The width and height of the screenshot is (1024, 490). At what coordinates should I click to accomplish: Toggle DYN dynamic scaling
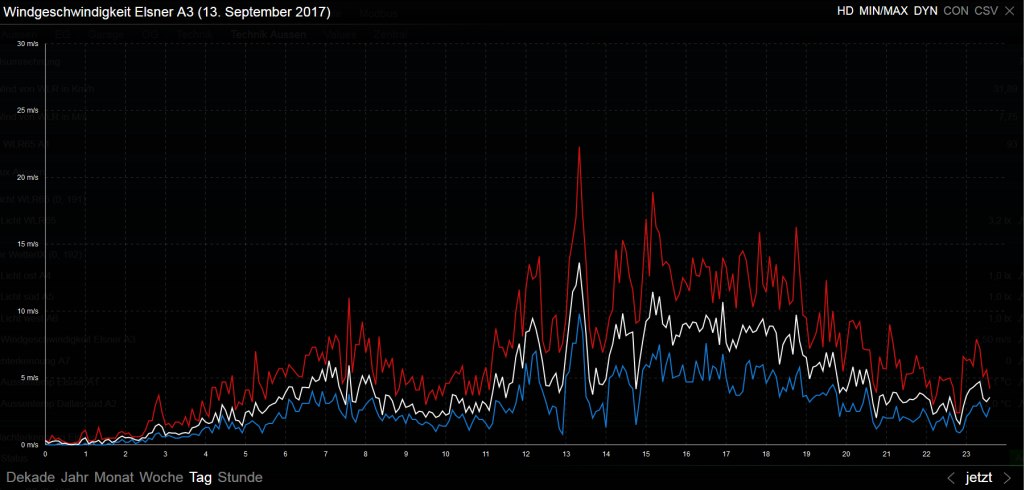[925, 12]
